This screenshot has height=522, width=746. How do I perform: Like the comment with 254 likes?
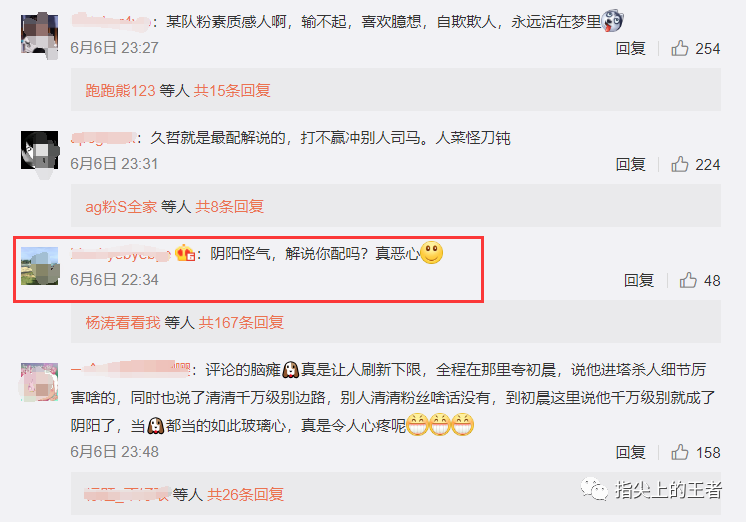coord(679,48)
